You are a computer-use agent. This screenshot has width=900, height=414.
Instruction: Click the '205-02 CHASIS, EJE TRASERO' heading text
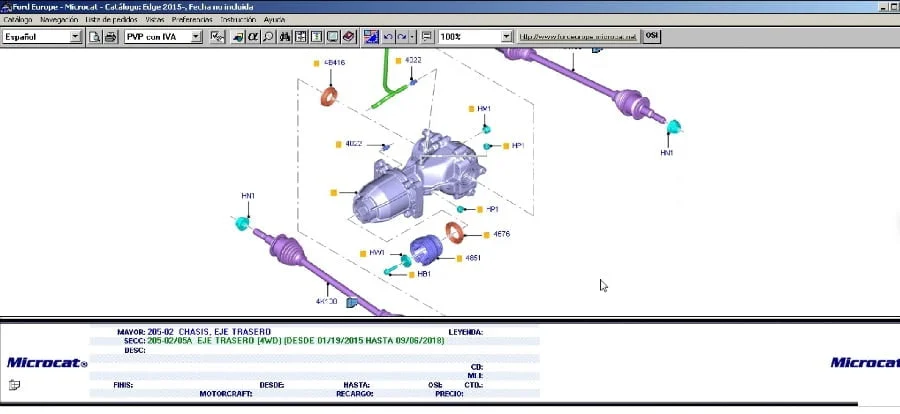coord(209,332)
